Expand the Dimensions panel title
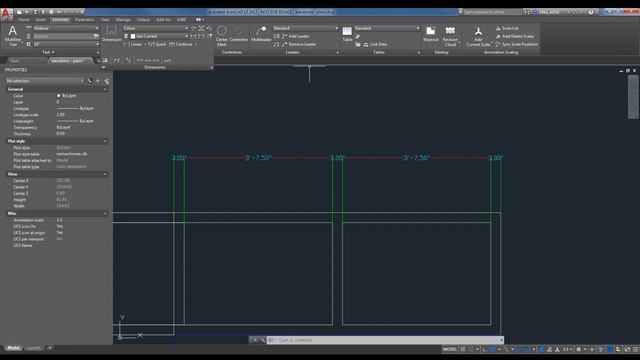Image resolution: width=640 pixels, height=360 pixels. [x=155, y=67]
